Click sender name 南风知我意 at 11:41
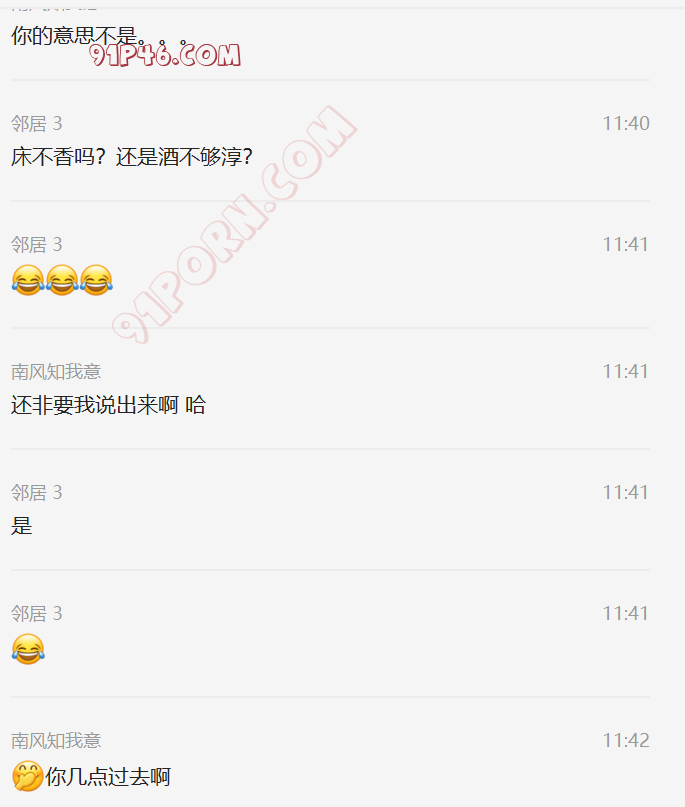 tap(56, 372)
